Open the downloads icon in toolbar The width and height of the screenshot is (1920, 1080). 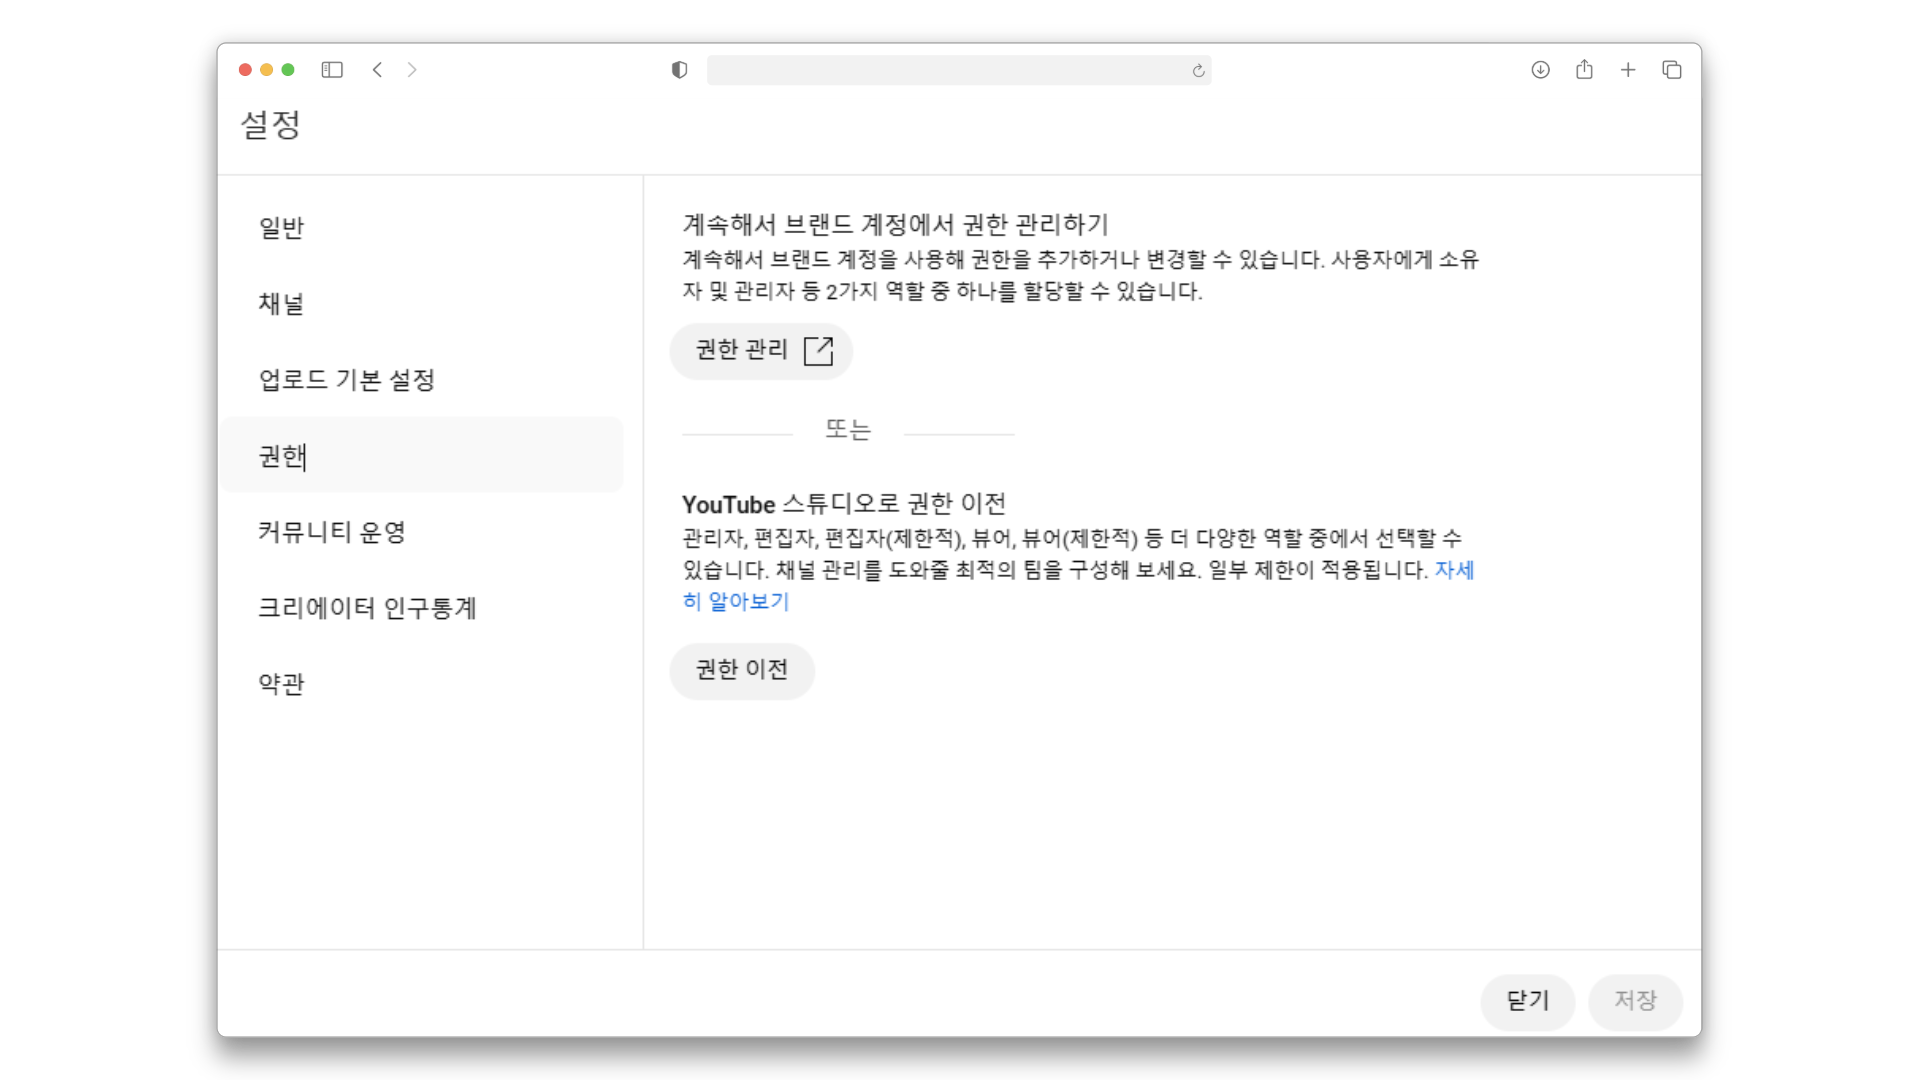tap(1540, 70)
